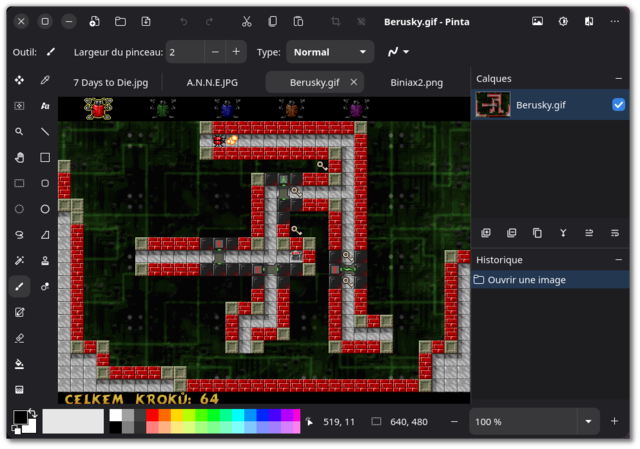Open an image file with folder icon

click(120, 21)
